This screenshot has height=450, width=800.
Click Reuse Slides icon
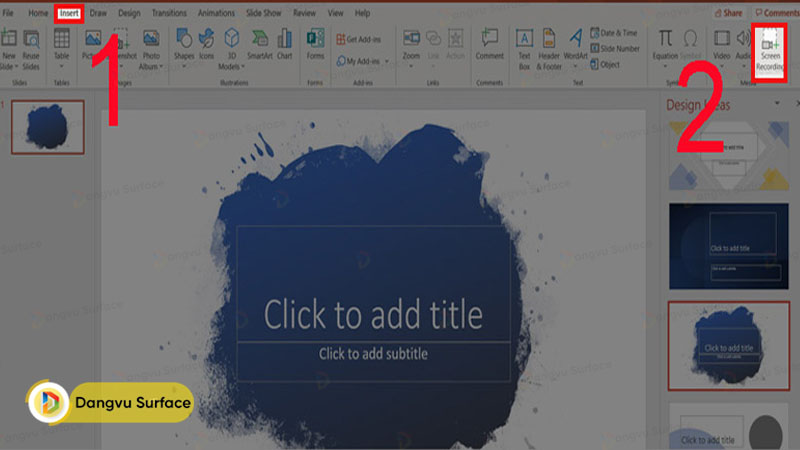[31, 49]
